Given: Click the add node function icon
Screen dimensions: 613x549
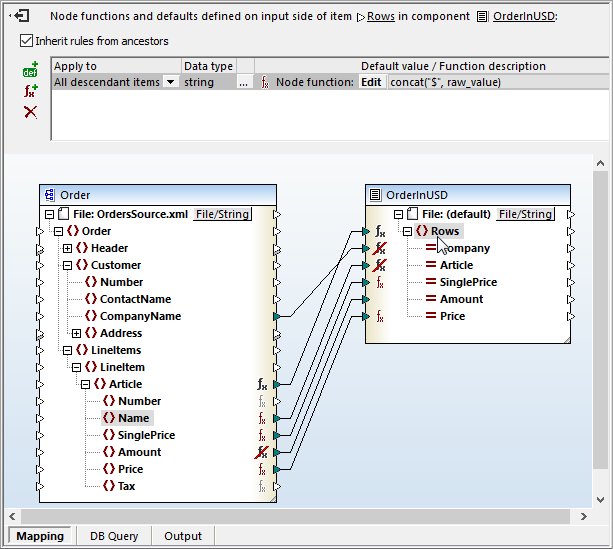Looking at the screenshot, I should coord(30,91).
